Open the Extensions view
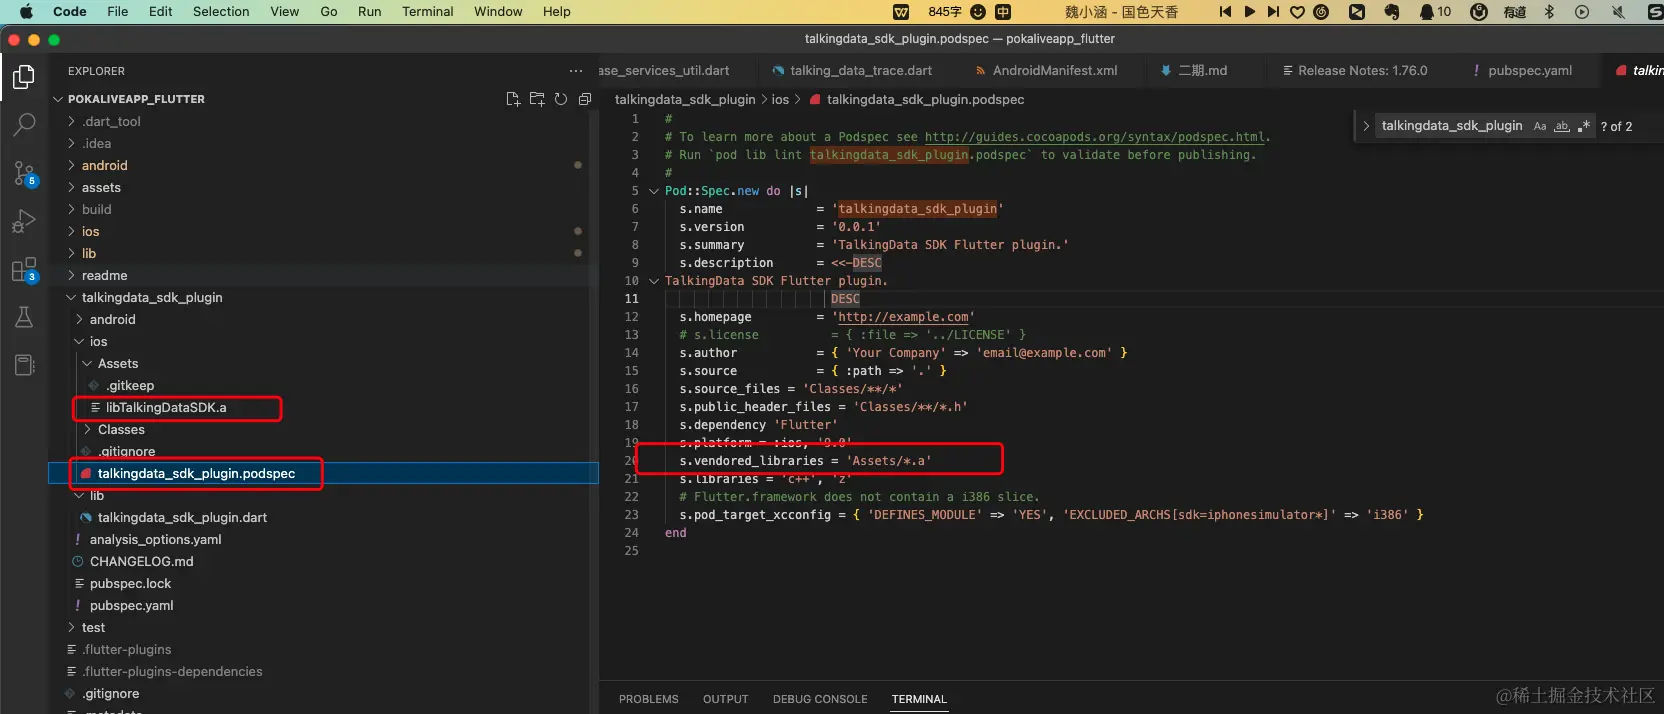The image size is (1664, 714). [24, 270]
